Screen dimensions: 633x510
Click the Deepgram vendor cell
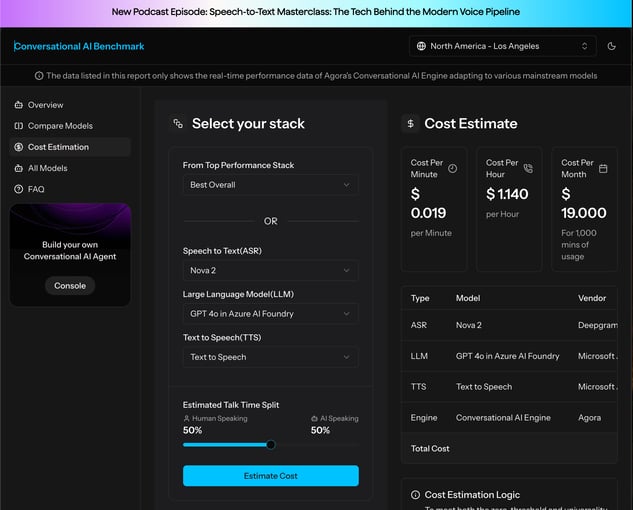pos(597,325)
